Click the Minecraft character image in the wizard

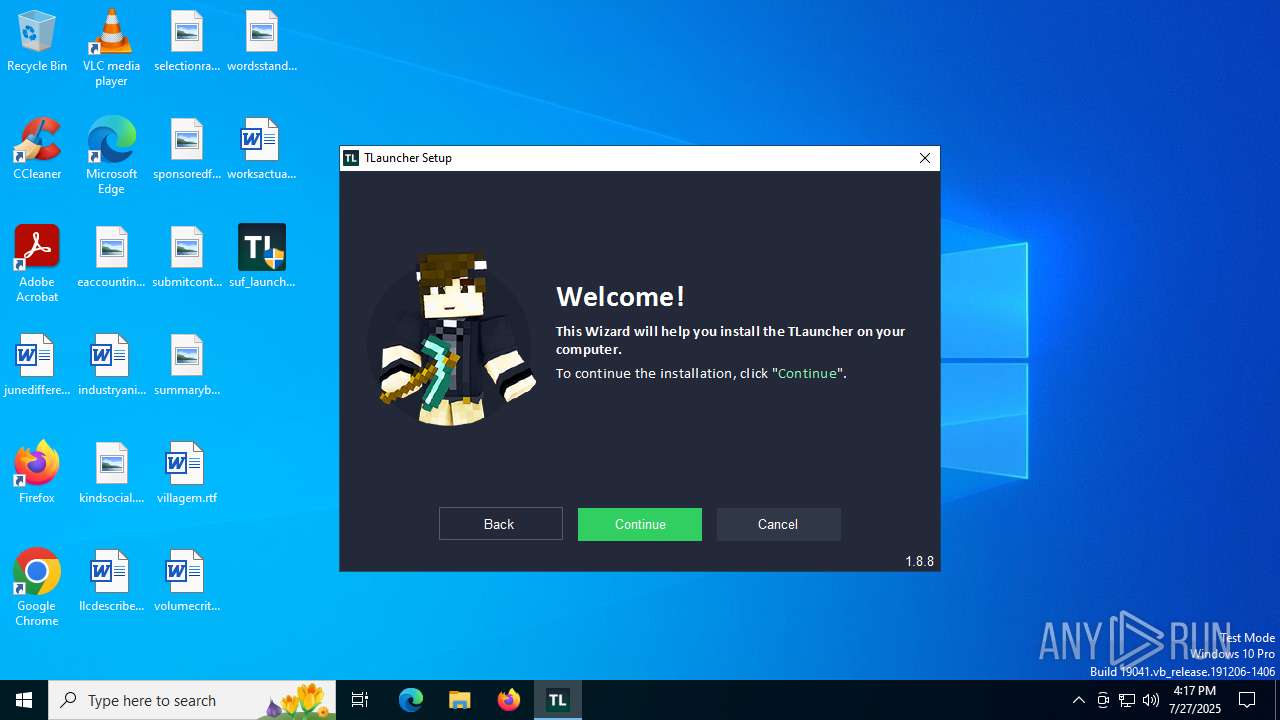pos(452,340)
